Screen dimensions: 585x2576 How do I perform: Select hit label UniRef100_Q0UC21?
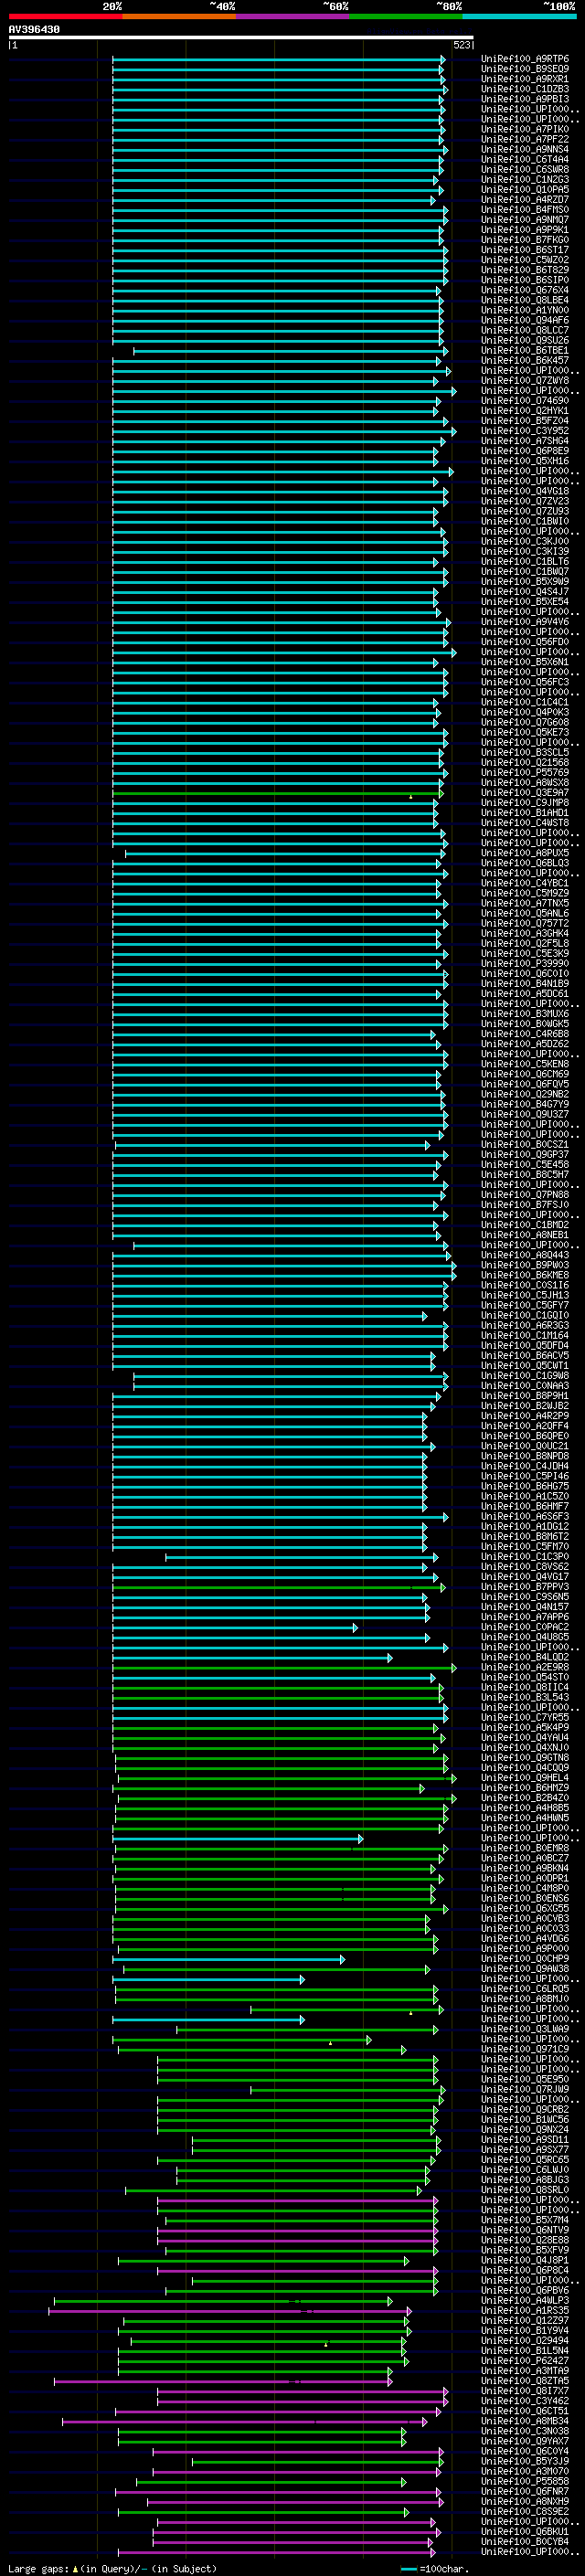(525, 1445)
